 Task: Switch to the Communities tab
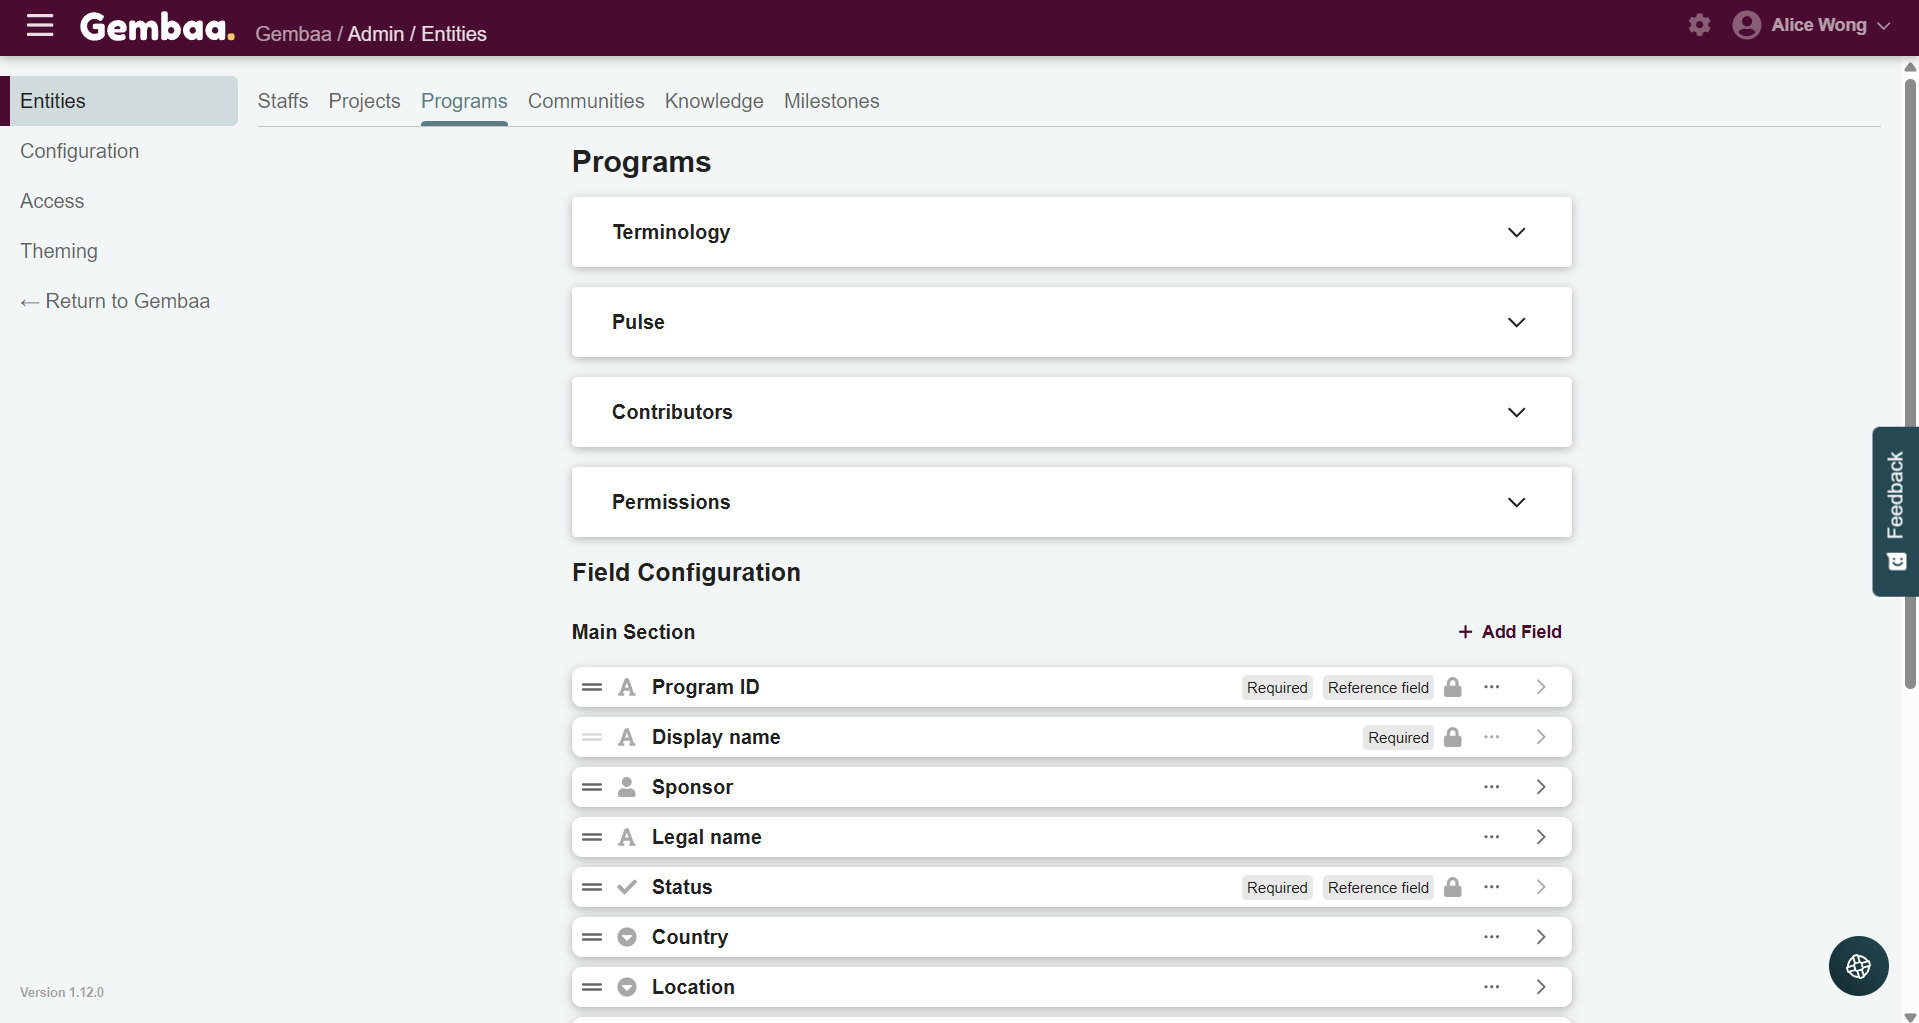pos(586,101)
